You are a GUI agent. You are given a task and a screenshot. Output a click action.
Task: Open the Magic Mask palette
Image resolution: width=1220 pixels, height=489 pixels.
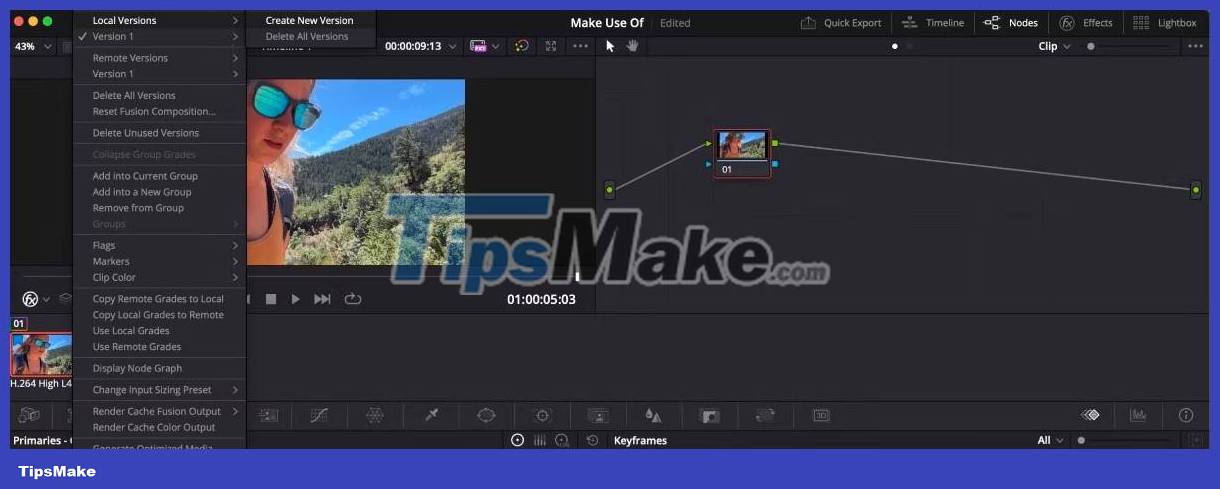pyautogui.click(x=598, y=415)
